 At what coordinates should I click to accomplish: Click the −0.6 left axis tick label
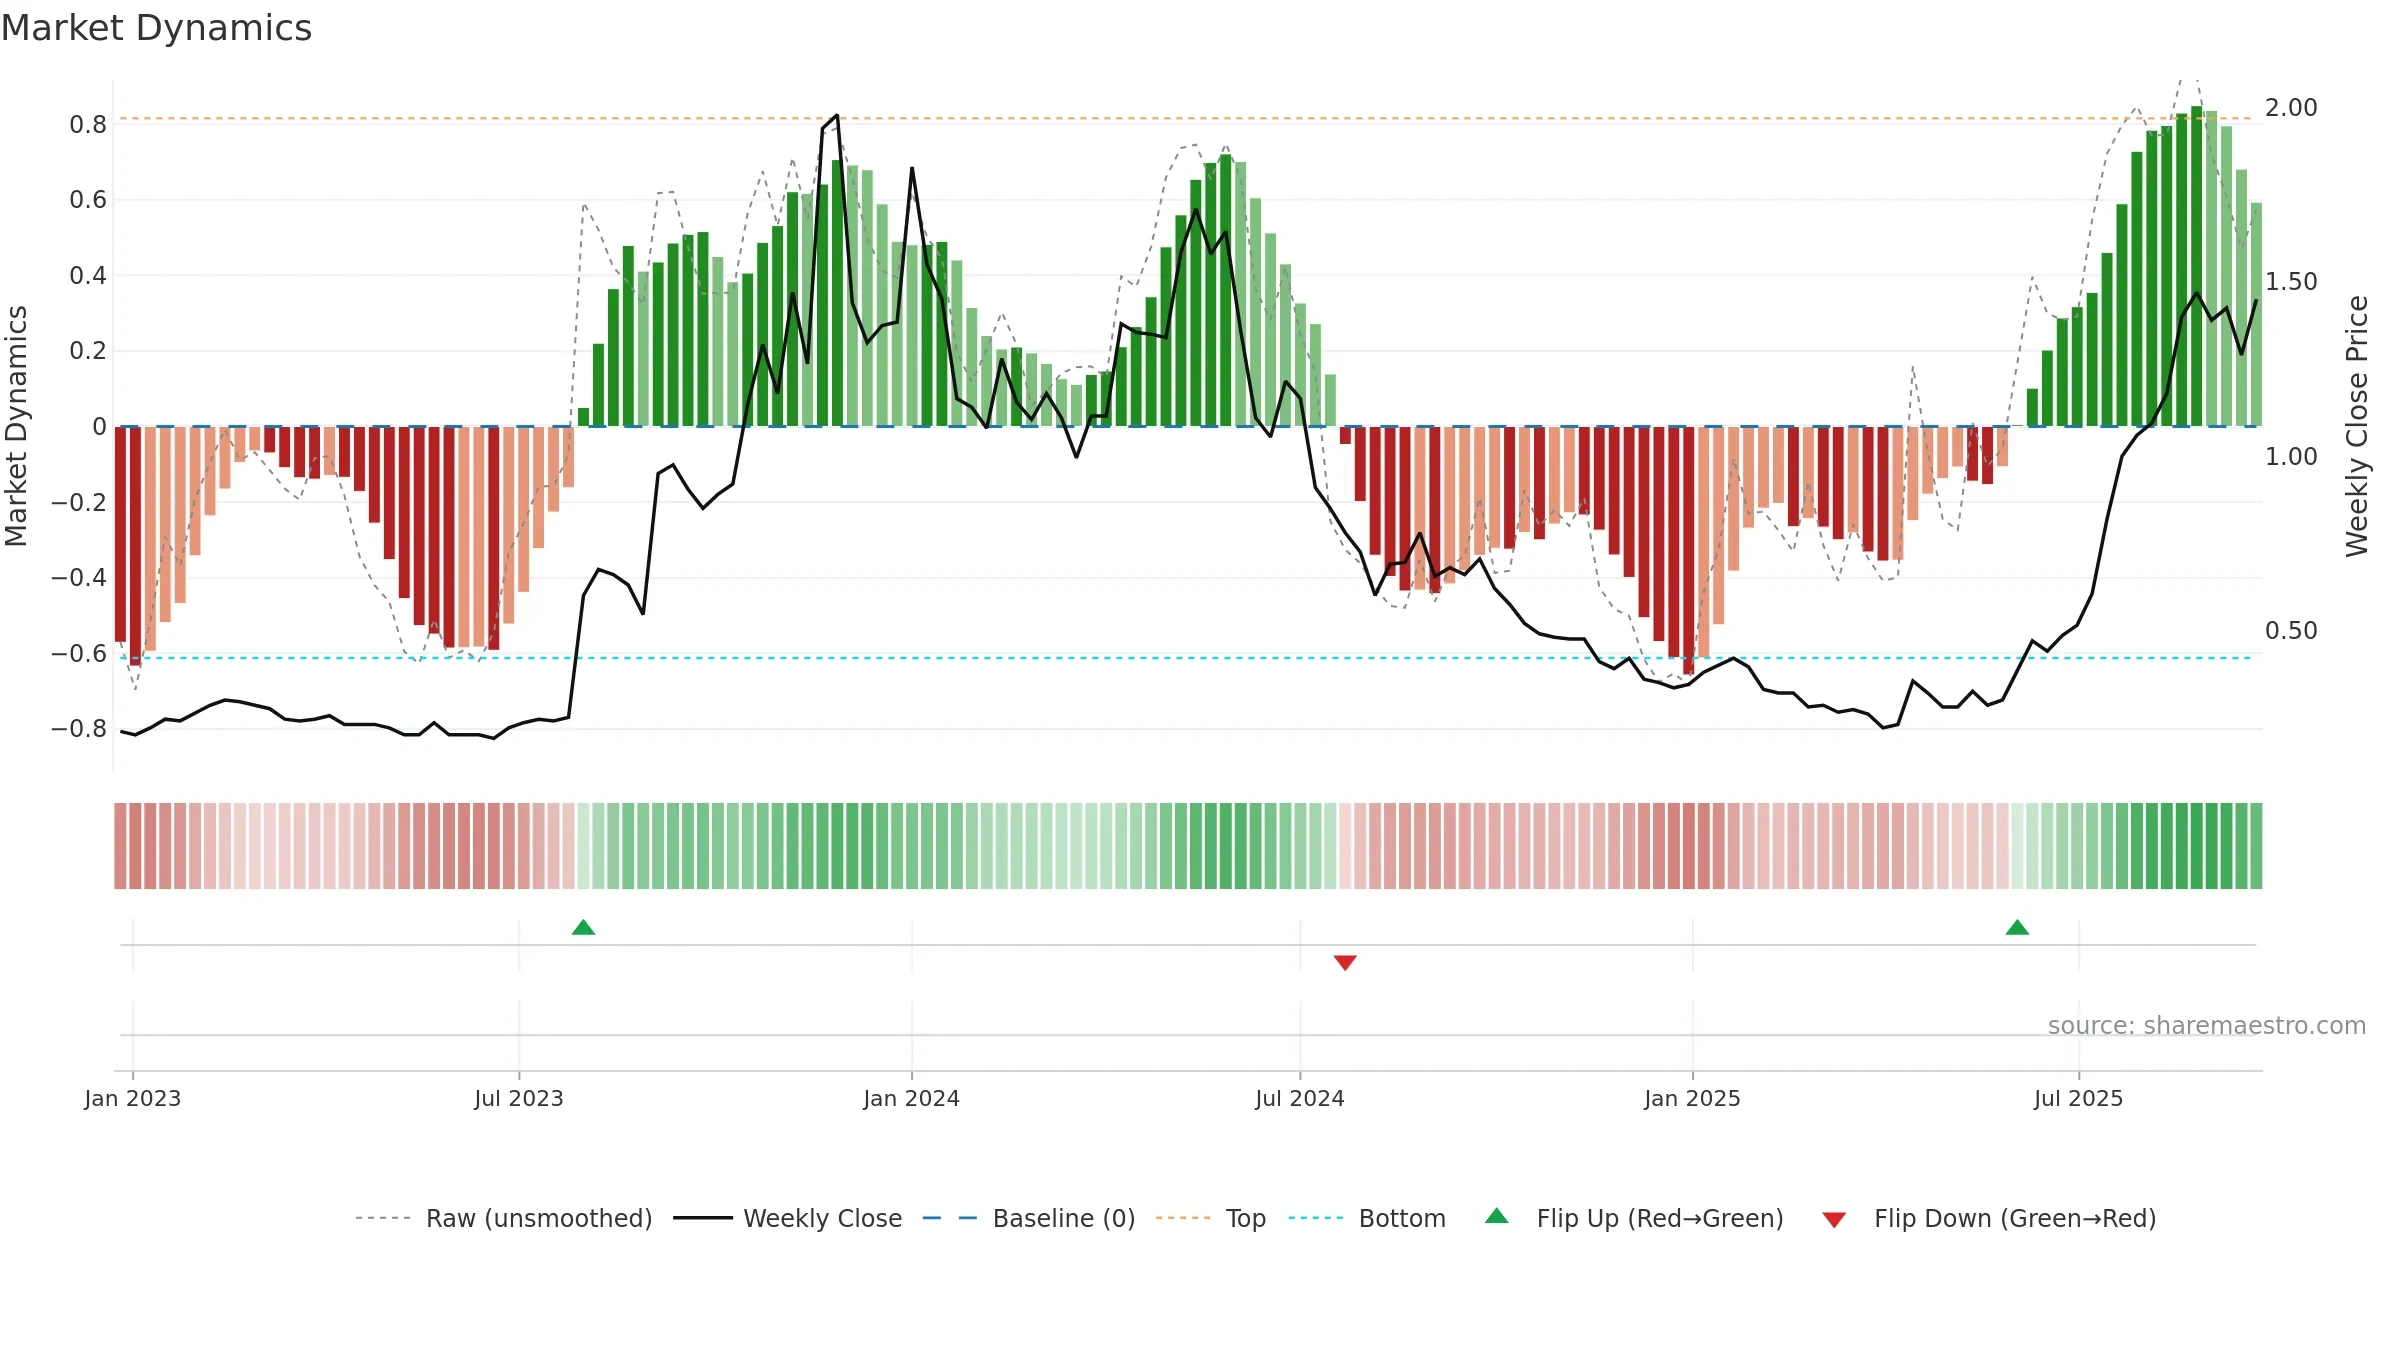(79, 654)
